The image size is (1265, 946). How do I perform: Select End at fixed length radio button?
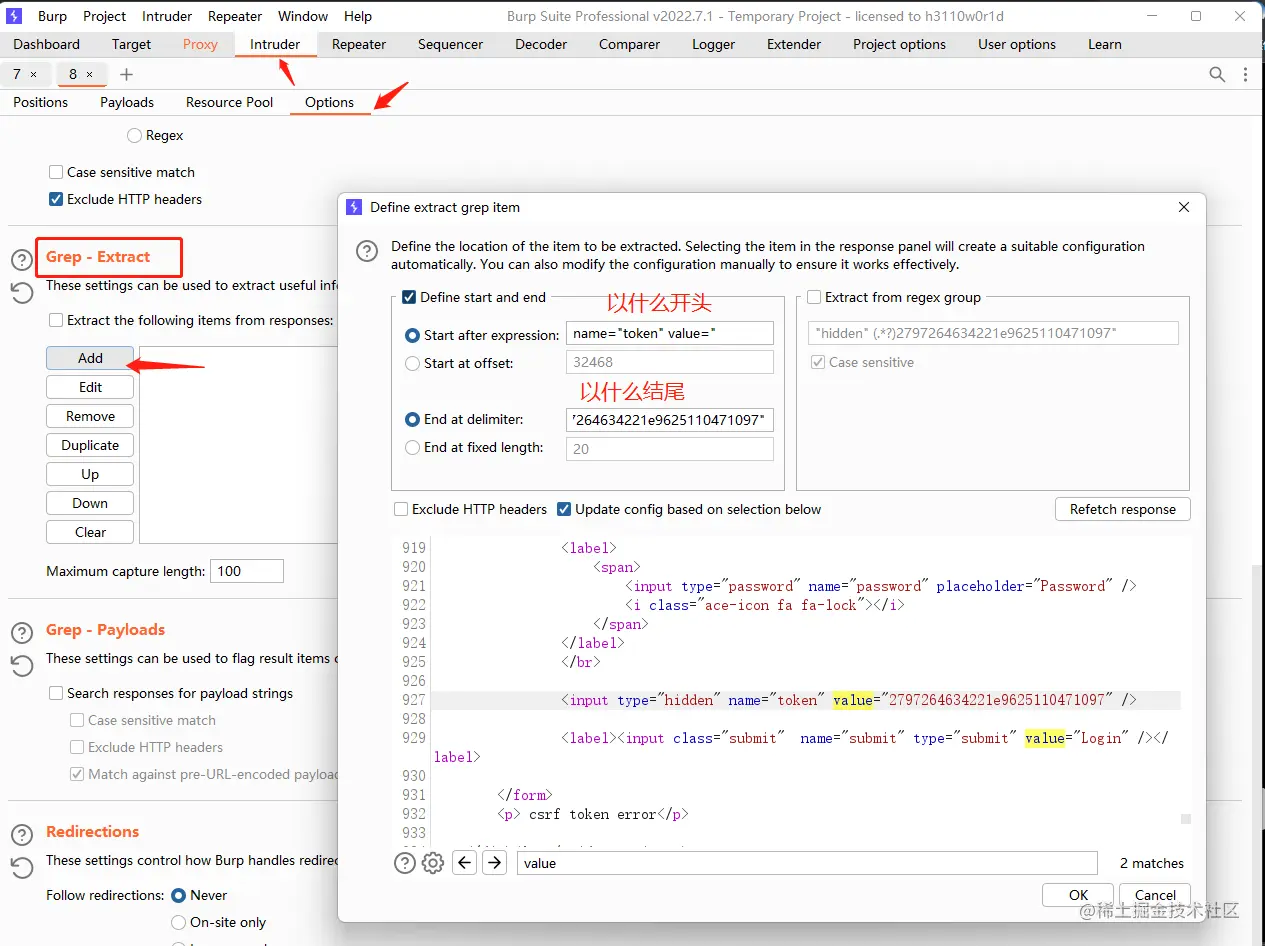pos(413,447)
